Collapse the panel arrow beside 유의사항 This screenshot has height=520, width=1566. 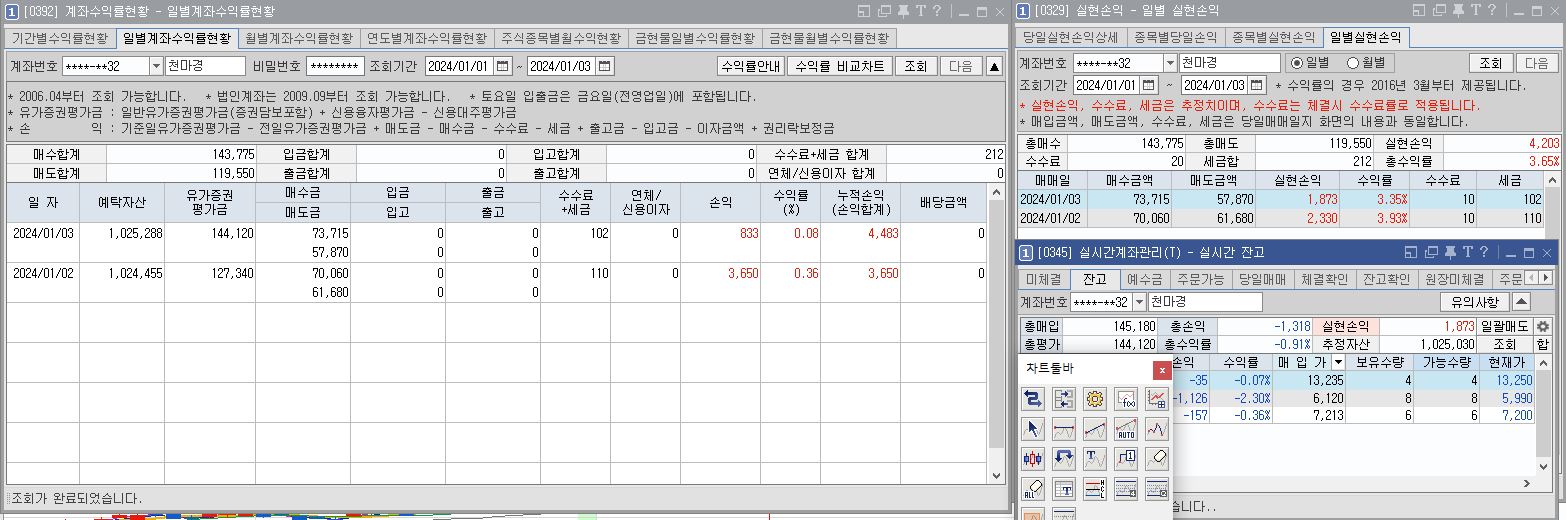tap(1520, 301)
